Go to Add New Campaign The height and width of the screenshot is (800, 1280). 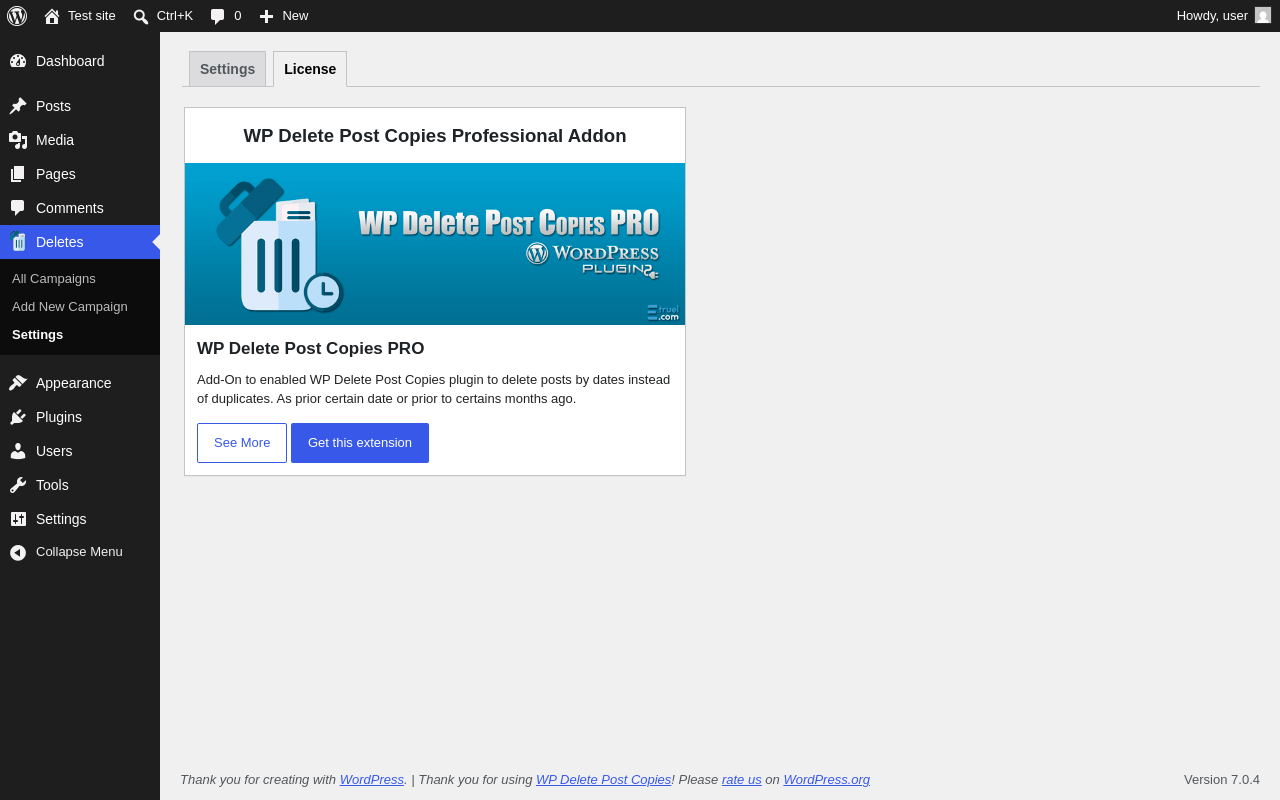coord(70,307)
